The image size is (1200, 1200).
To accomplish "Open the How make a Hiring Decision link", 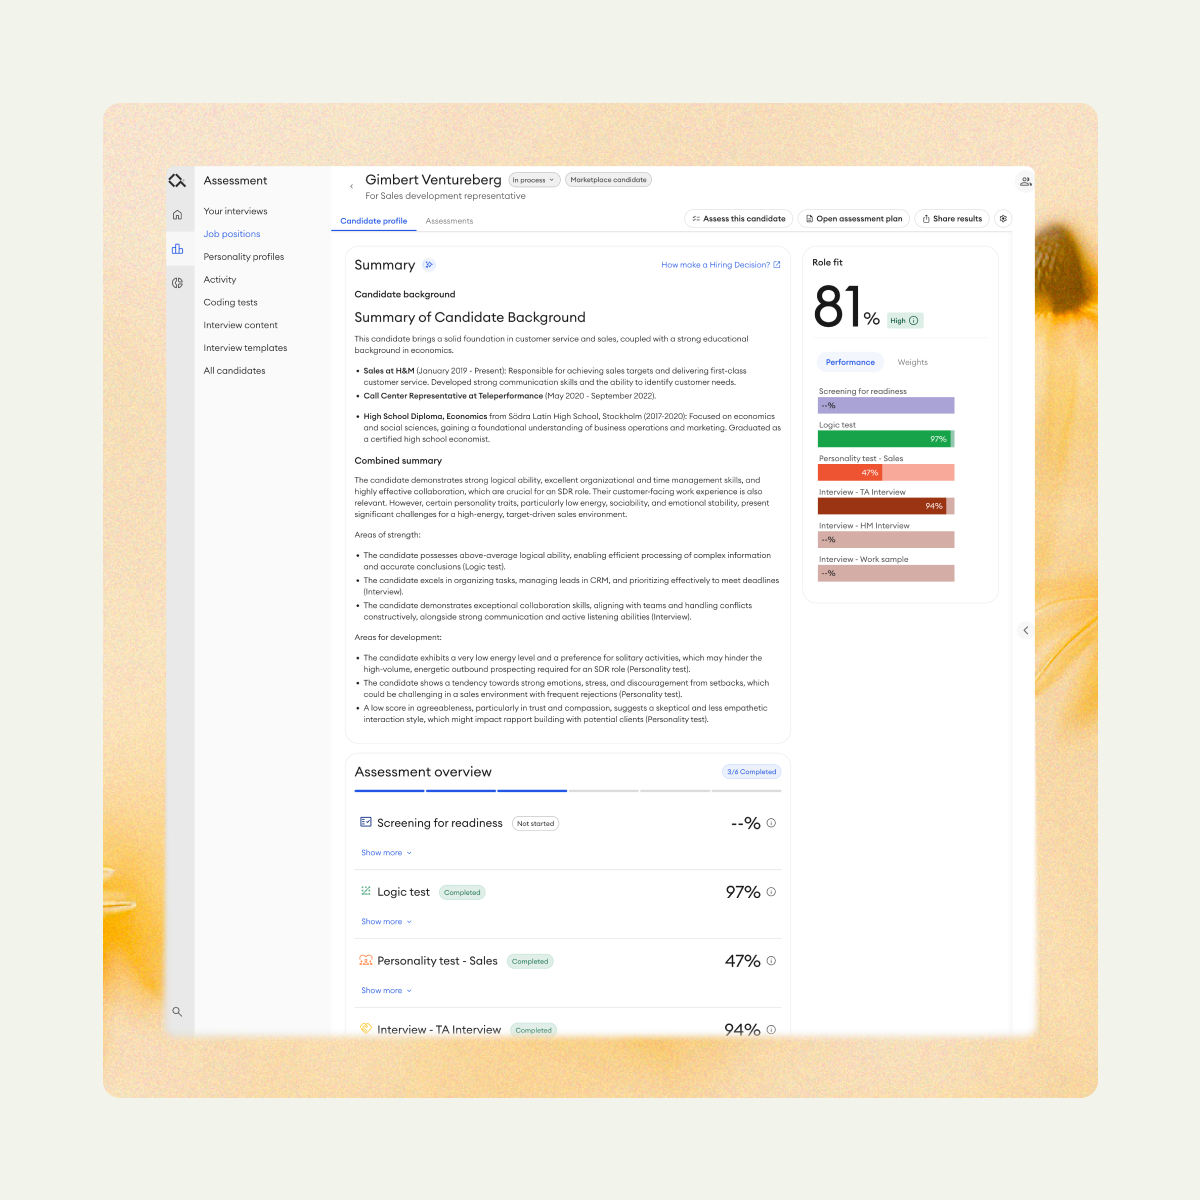I will click(x=716, y=264).
